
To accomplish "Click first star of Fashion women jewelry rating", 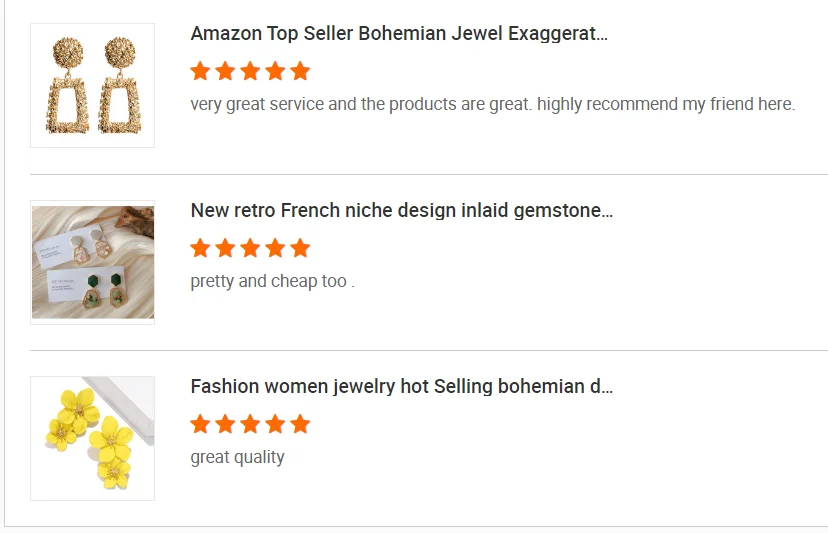I will pyautogui.click(x=200, y=424).
